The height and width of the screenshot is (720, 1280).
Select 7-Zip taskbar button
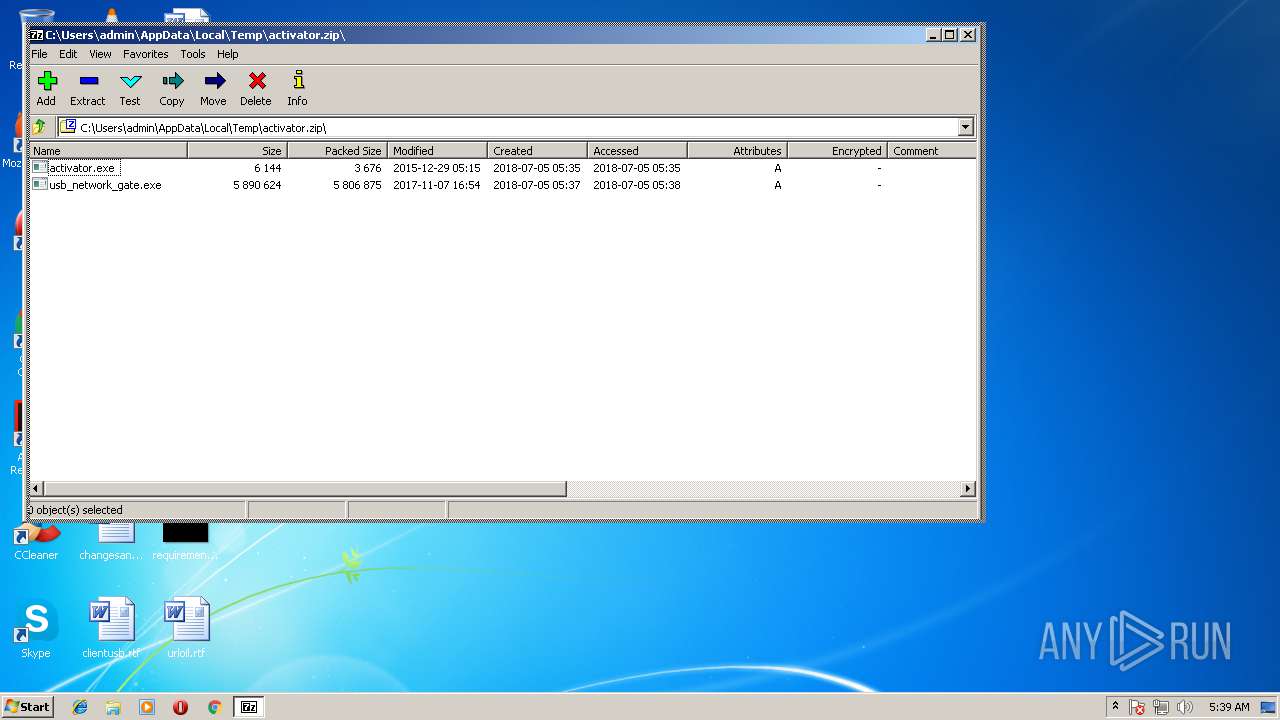click(x=249, y=707)
